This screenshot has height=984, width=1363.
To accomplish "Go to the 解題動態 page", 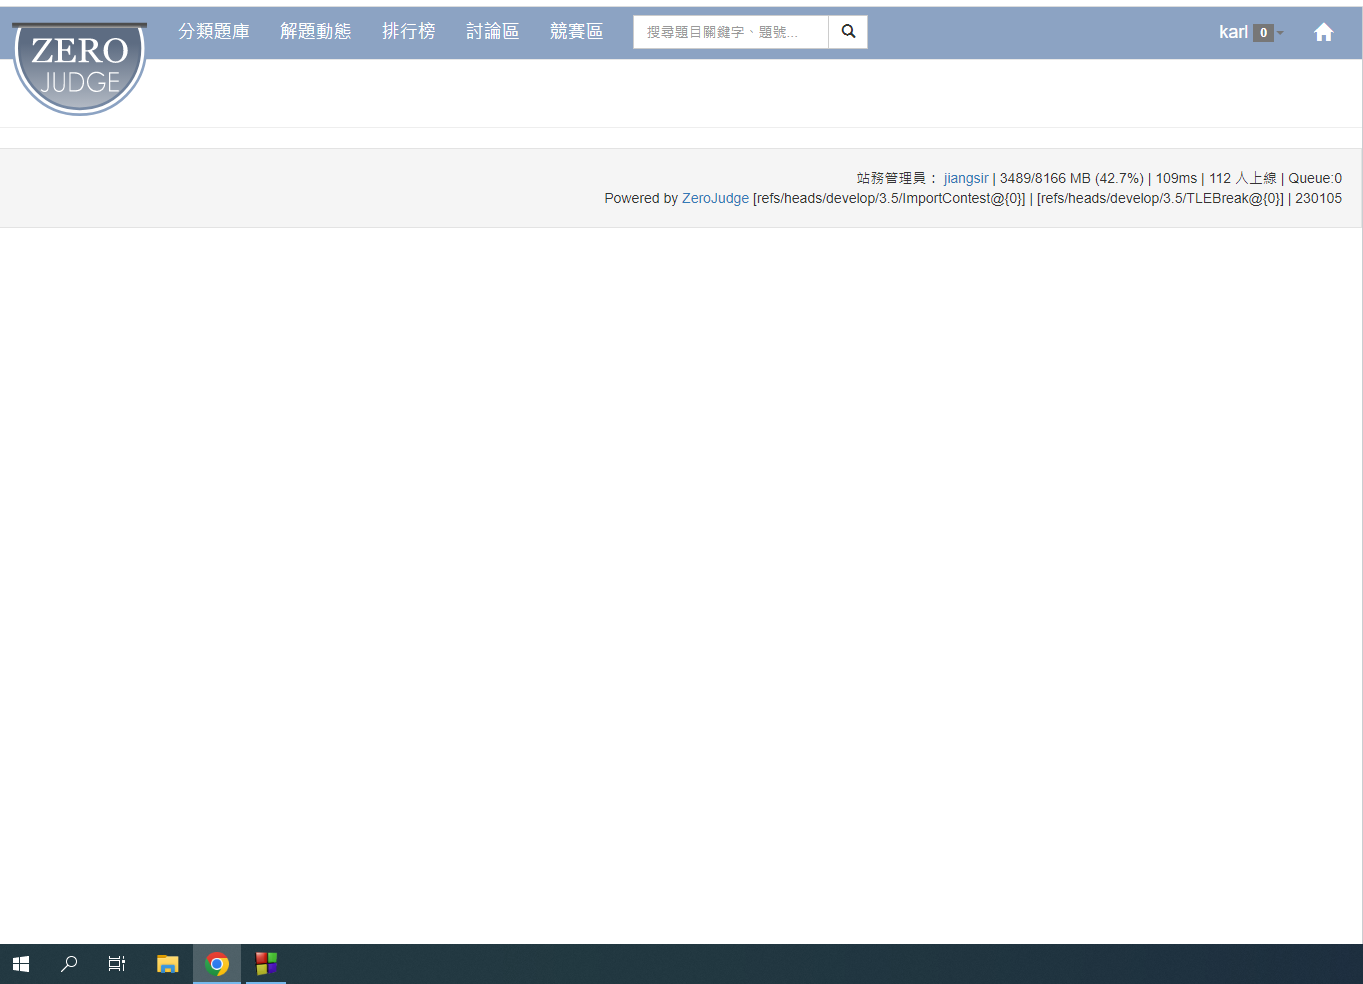I will click(x=316, y=32).
